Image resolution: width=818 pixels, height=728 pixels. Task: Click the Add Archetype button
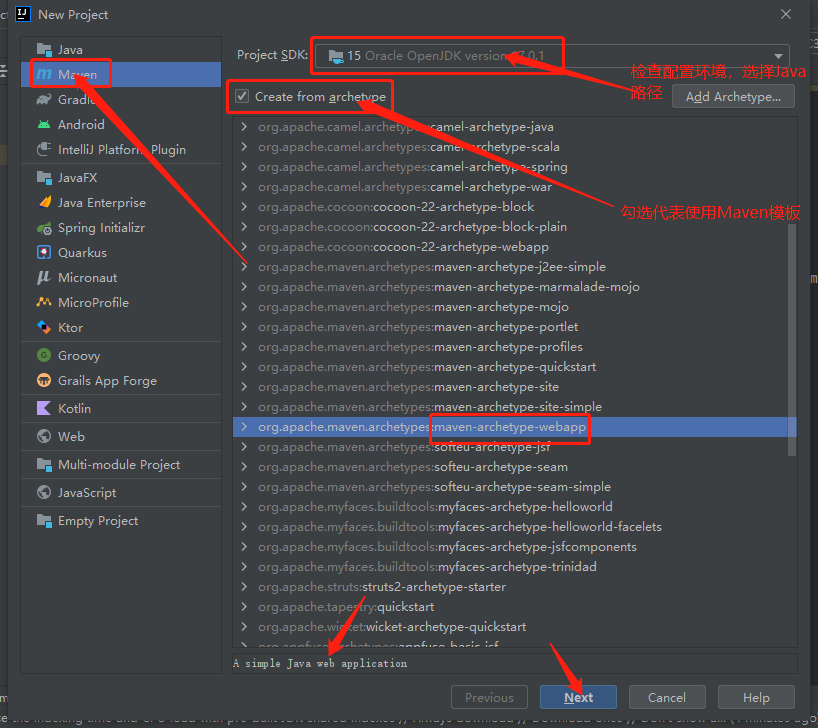click(733, 97)
